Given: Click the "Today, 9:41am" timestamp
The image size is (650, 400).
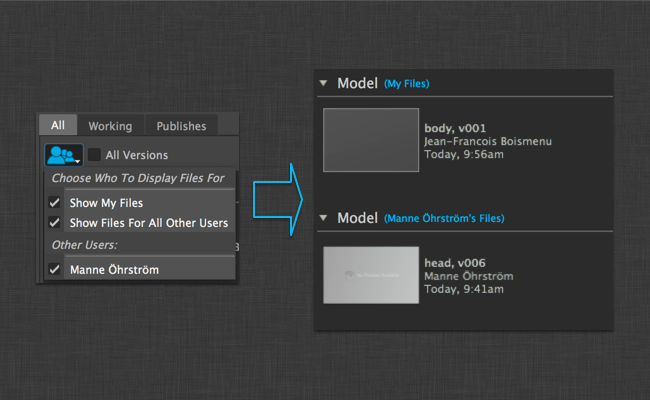Looking at the screenshot, I should [x=464, y=289].
